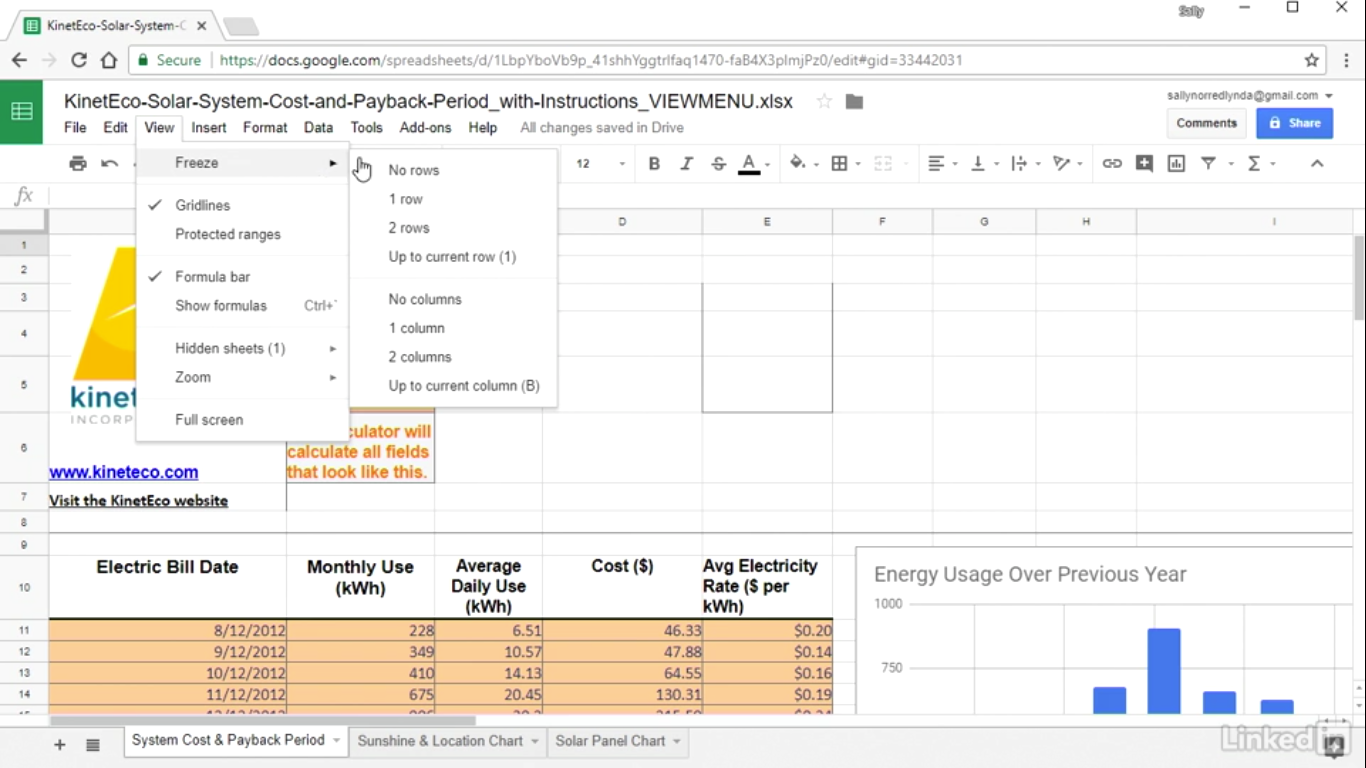The width and height of the screenshot is (1366, 768).
Task: Open text wrapping options
Action: [1019, 163]
